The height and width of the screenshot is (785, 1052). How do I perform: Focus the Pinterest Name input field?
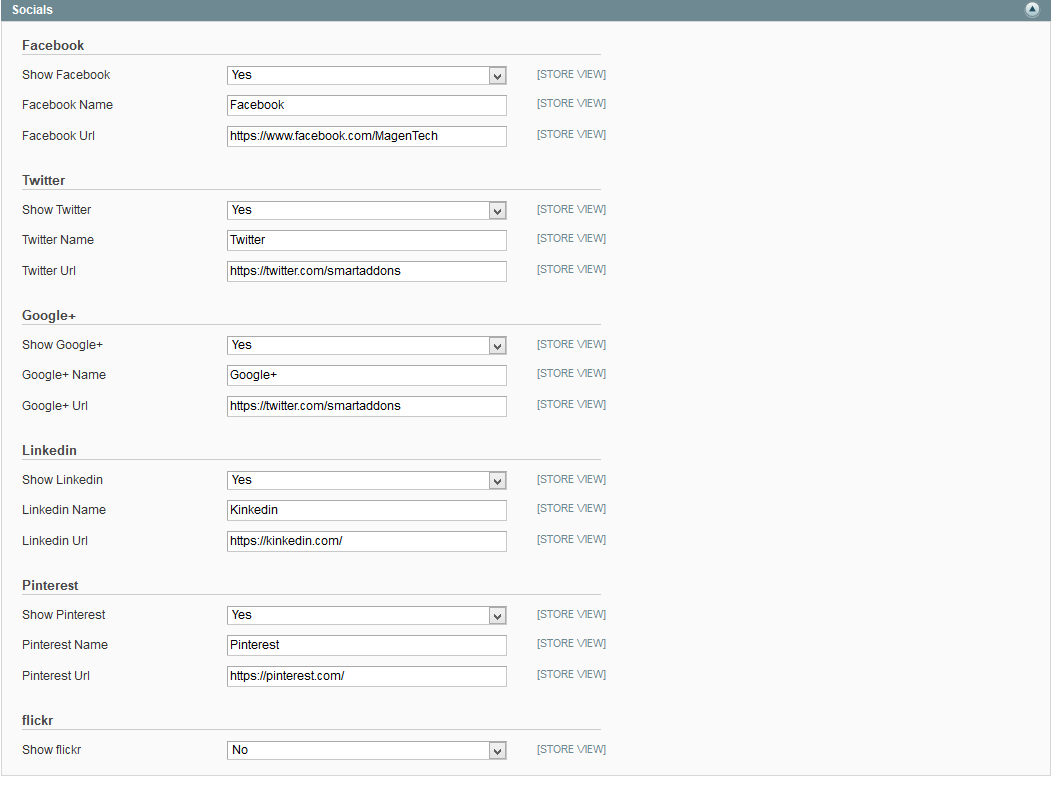366,645
